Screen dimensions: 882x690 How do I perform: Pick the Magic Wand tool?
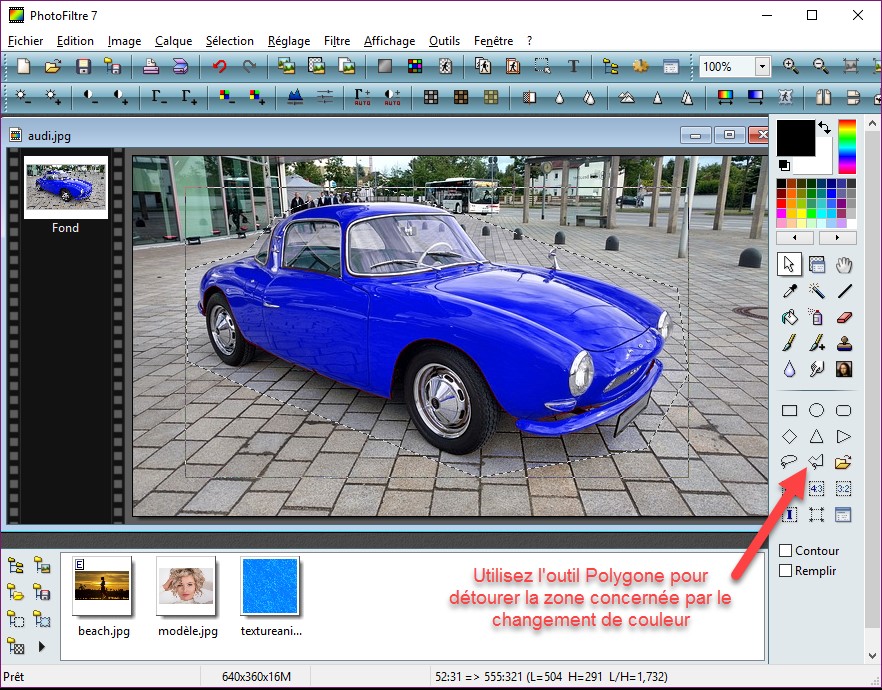816,291
